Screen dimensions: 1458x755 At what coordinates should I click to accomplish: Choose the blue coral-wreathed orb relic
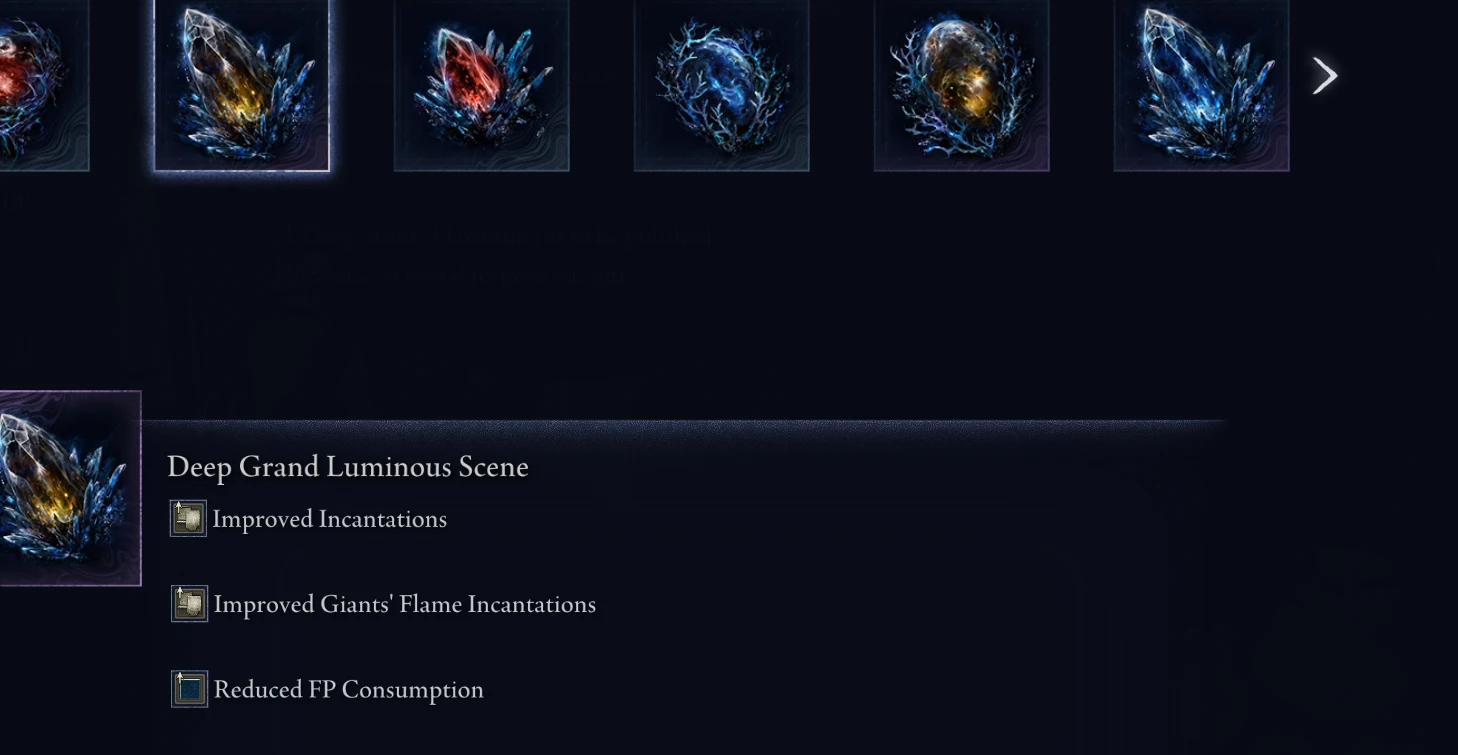click(721, 85)
